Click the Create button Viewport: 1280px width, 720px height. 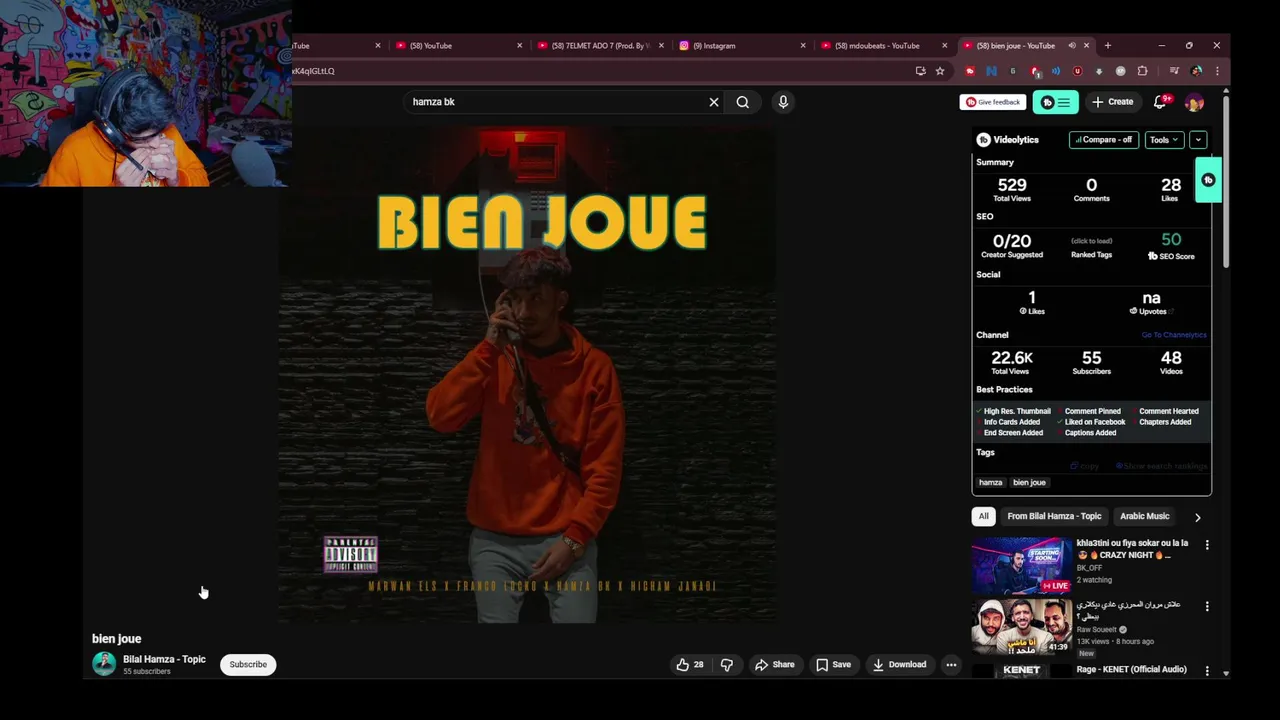pyautogui.click(x=1113, y=102)
